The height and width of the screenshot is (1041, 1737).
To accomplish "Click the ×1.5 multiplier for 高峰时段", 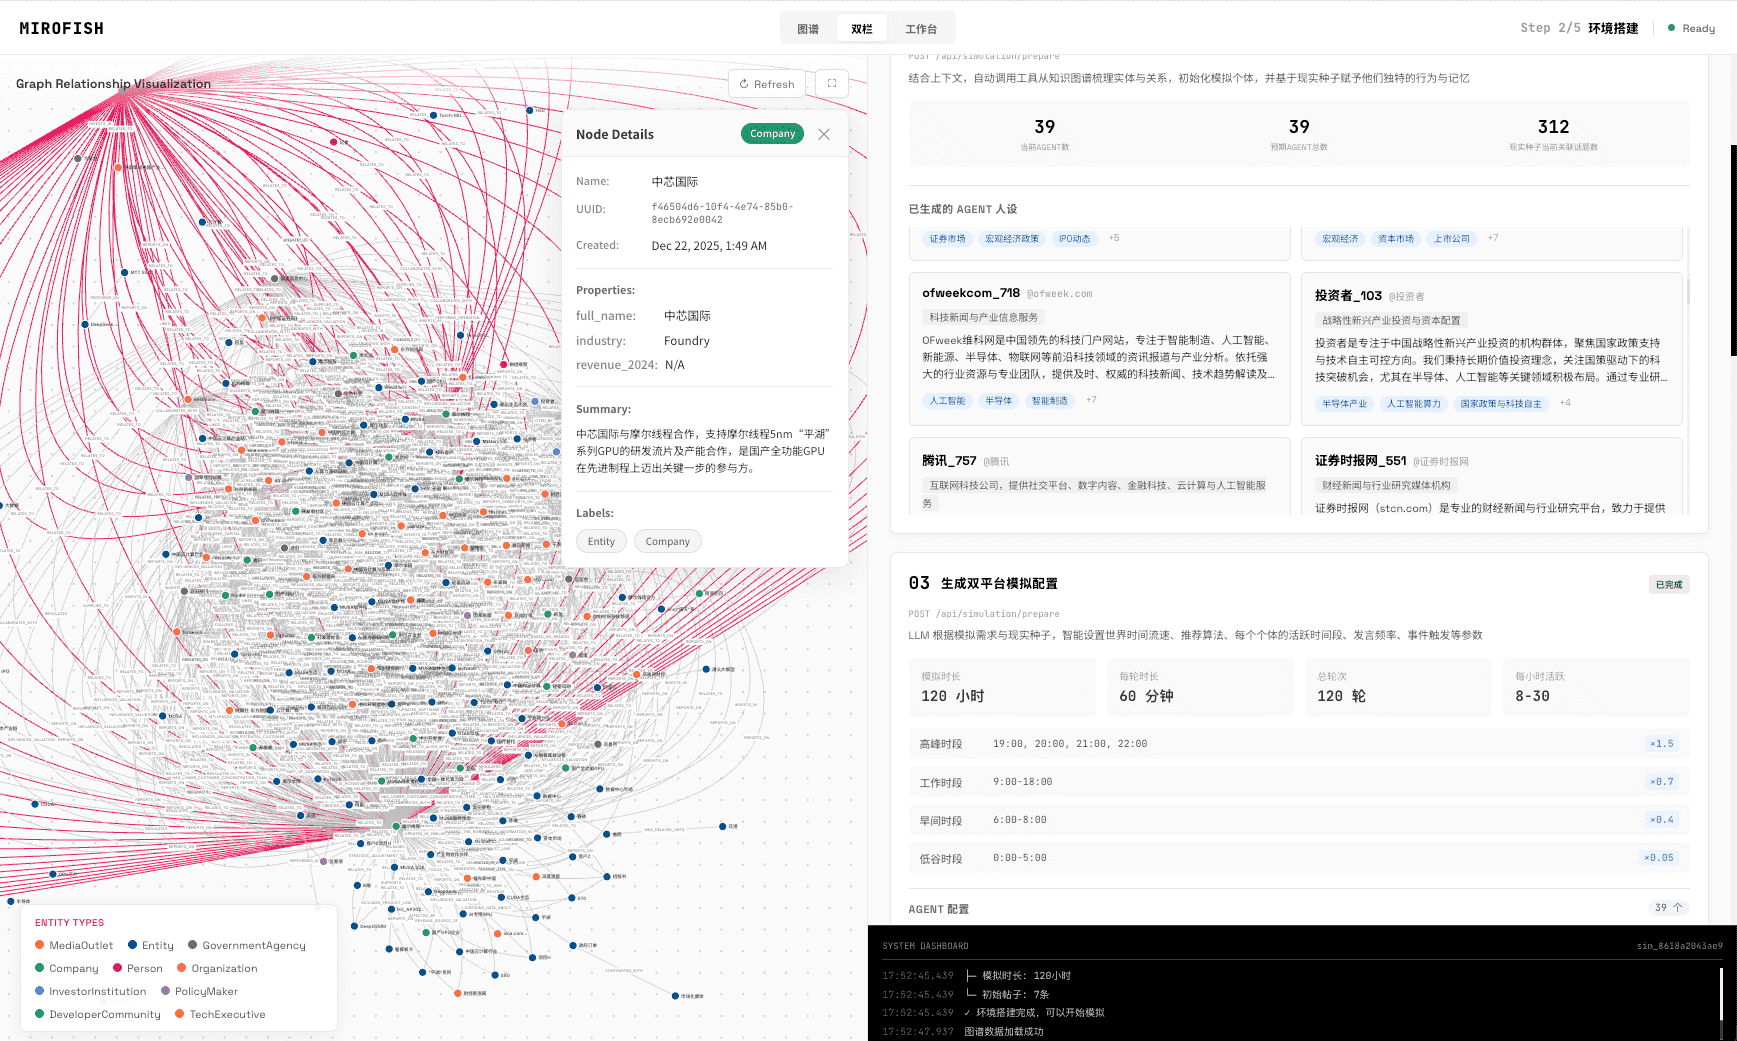I will (1662, 743).
